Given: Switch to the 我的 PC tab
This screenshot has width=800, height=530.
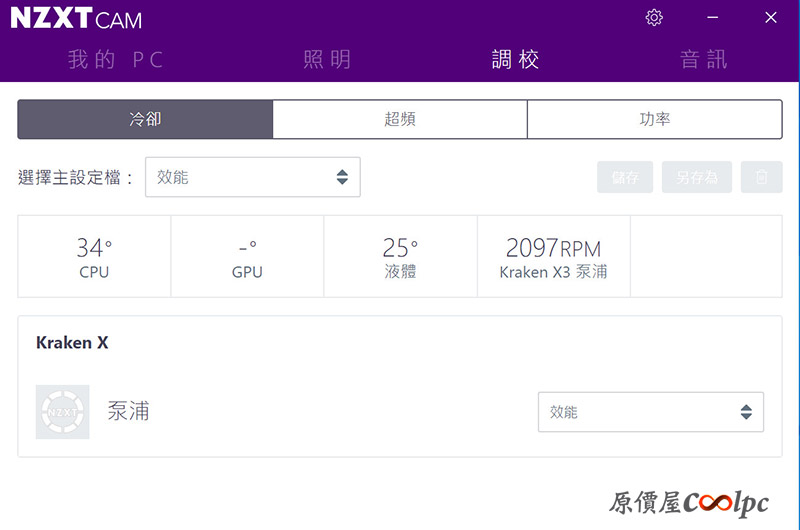Looking at the screenshot, I should tap(115, 59).
